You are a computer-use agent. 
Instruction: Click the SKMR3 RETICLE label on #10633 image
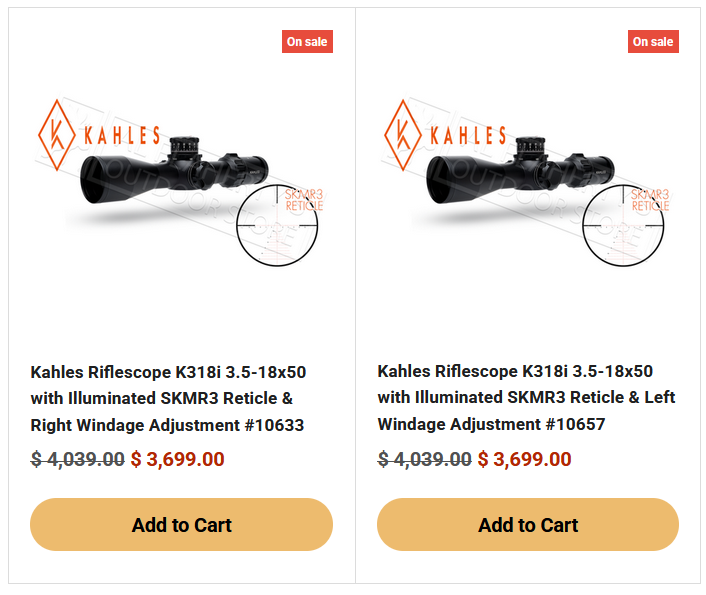[x=304, y=200]
